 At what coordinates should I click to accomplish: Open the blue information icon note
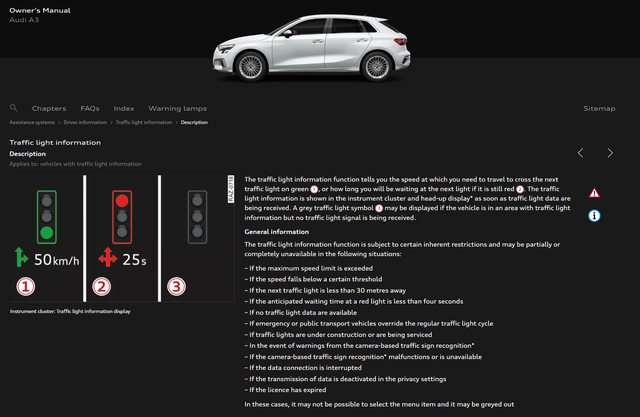click(594, 215)
